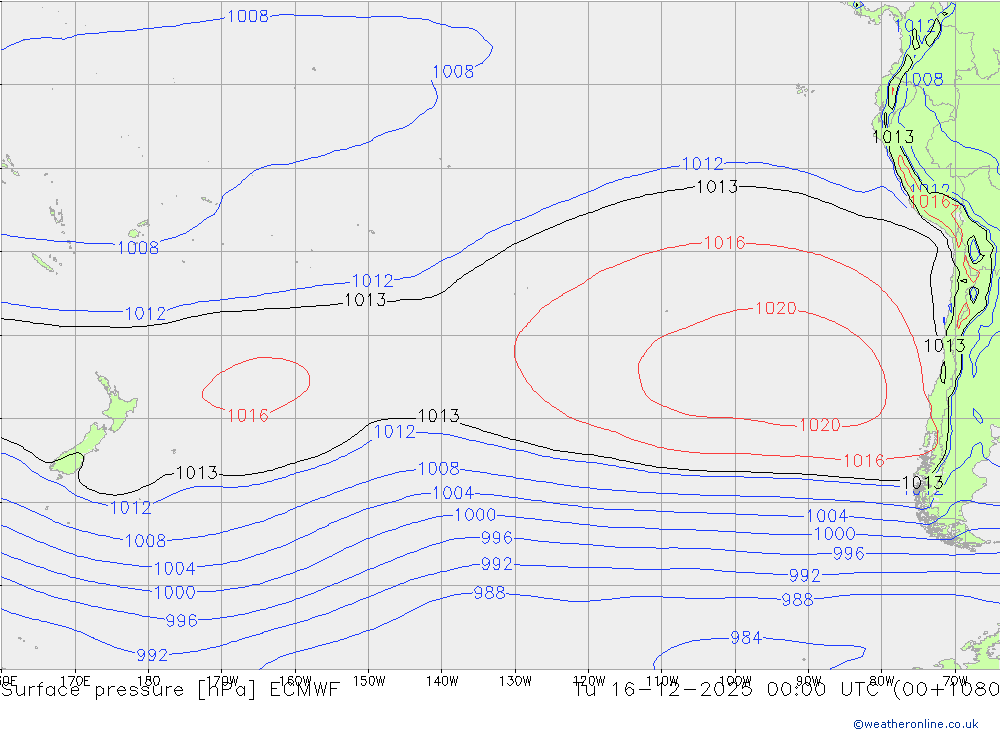Select the 150W longitude label

pyautogui.click(x=369, y=681)
